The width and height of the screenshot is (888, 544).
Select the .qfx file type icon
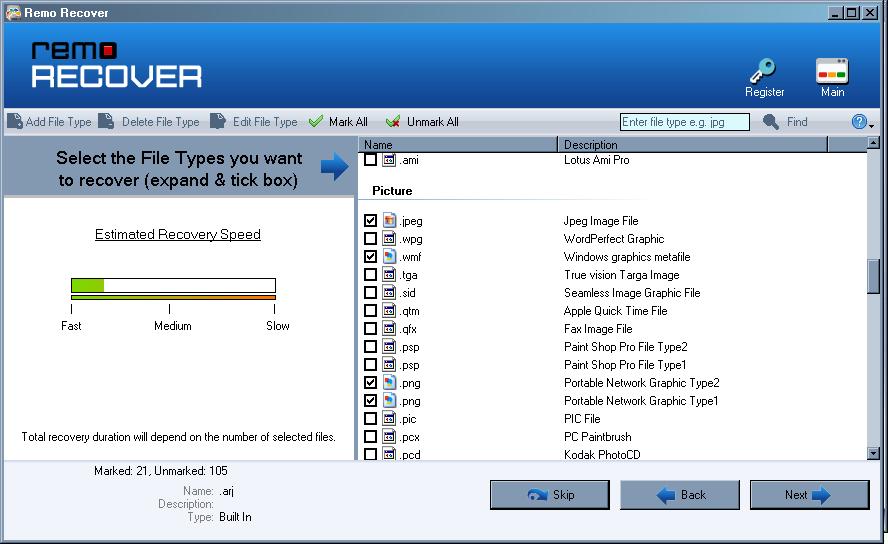tap(389, 328)
